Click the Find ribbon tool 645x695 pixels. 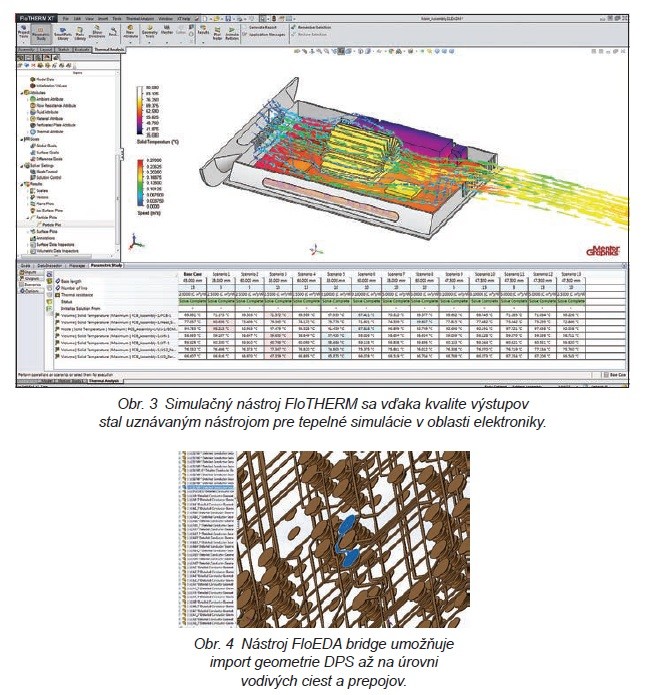point(113,31)
